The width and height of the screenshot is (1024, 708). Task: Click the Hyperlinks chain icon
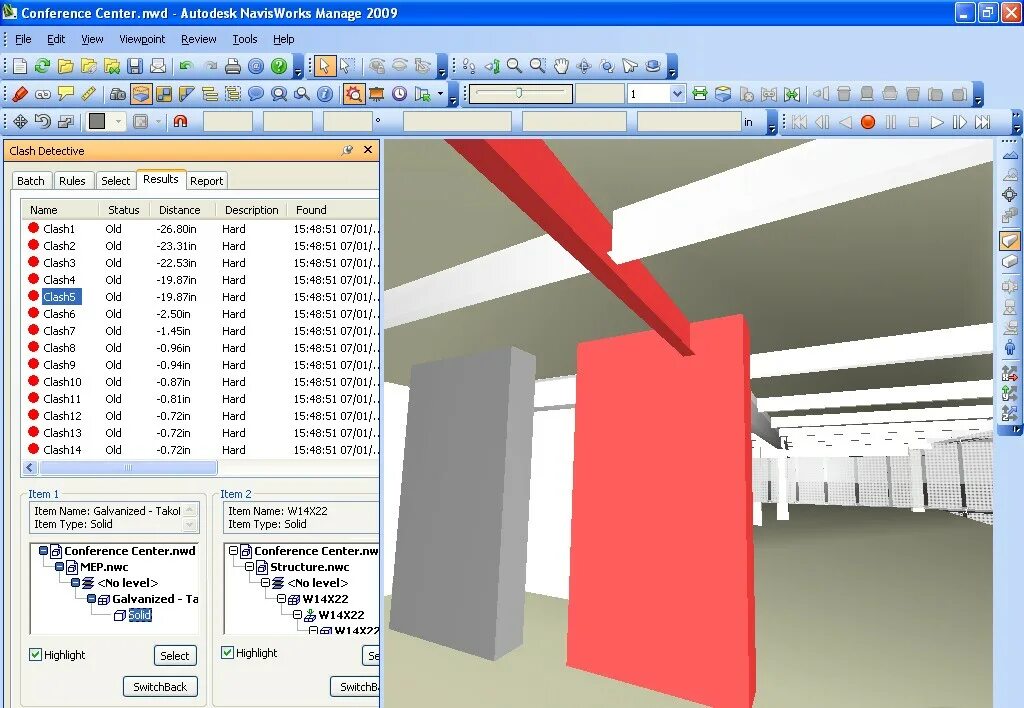click(x=42, y=94)
